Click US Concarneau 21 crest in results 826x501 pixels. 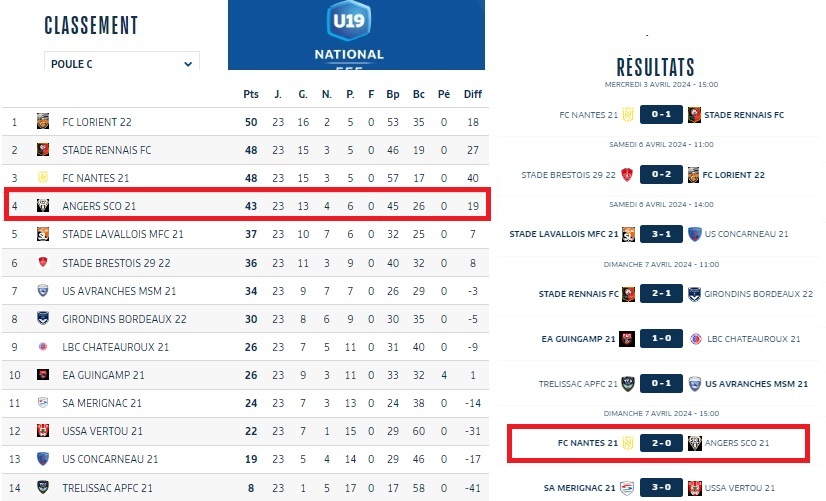tap(694, 235)
